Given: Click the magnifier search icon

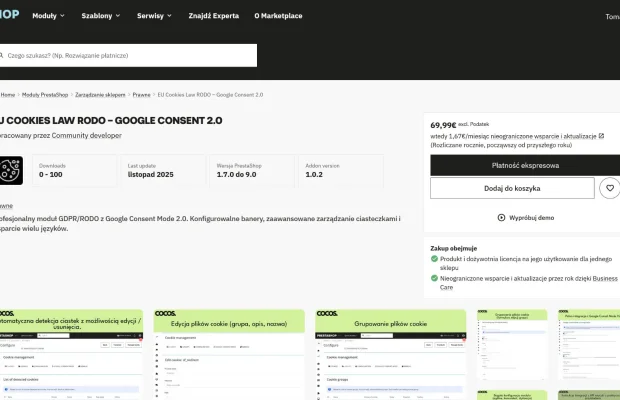Looking at the screenshot, I should 2,55.
